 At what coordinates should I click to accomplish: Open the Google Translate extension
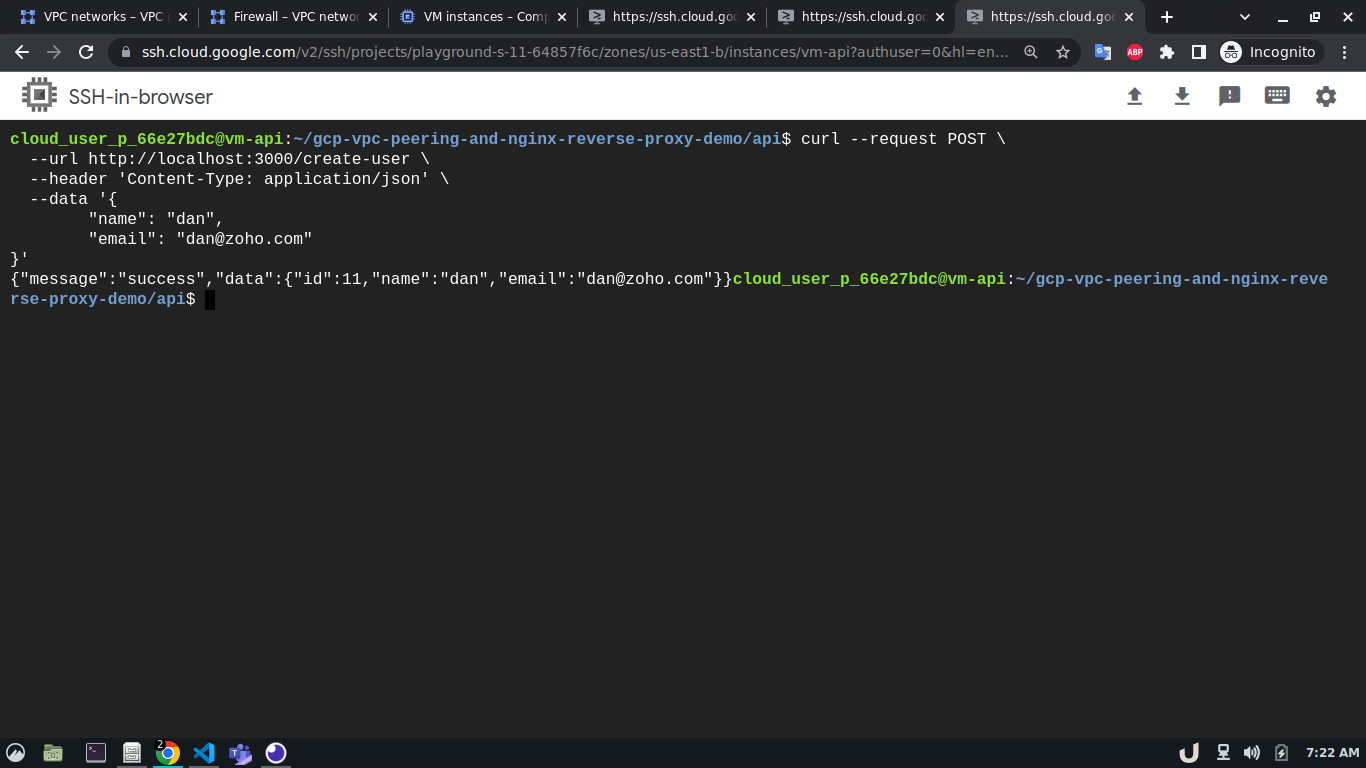click(1103, 52)
